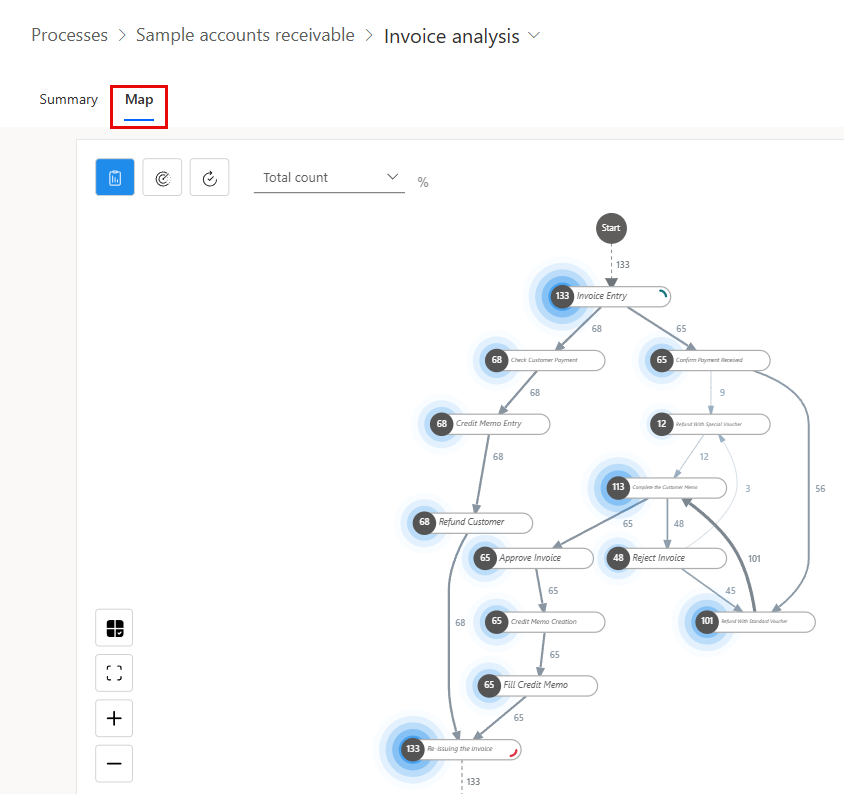Fit the map to screen
The height and width of the screenshot is (794, 844).
[x=114, y=673]
